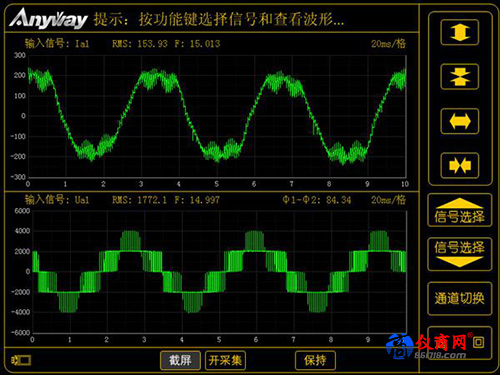Click the storage indicator icon at bottom left

(x=21, y=360)
